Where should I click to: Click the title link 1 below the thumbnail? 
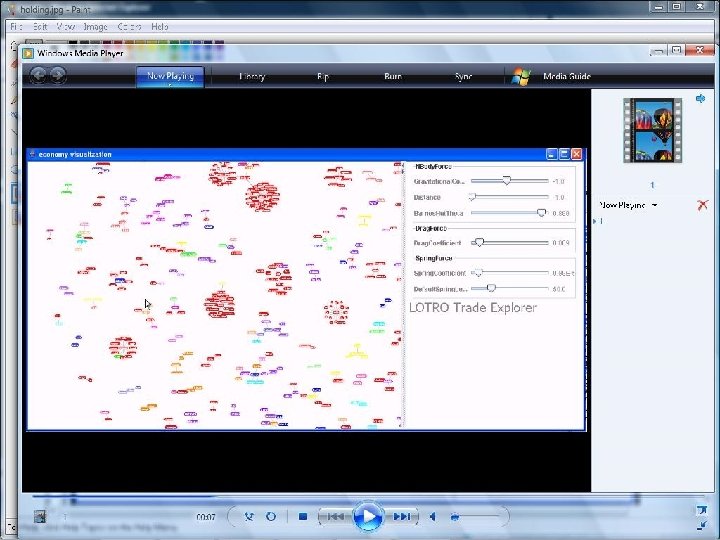point(652,185)
